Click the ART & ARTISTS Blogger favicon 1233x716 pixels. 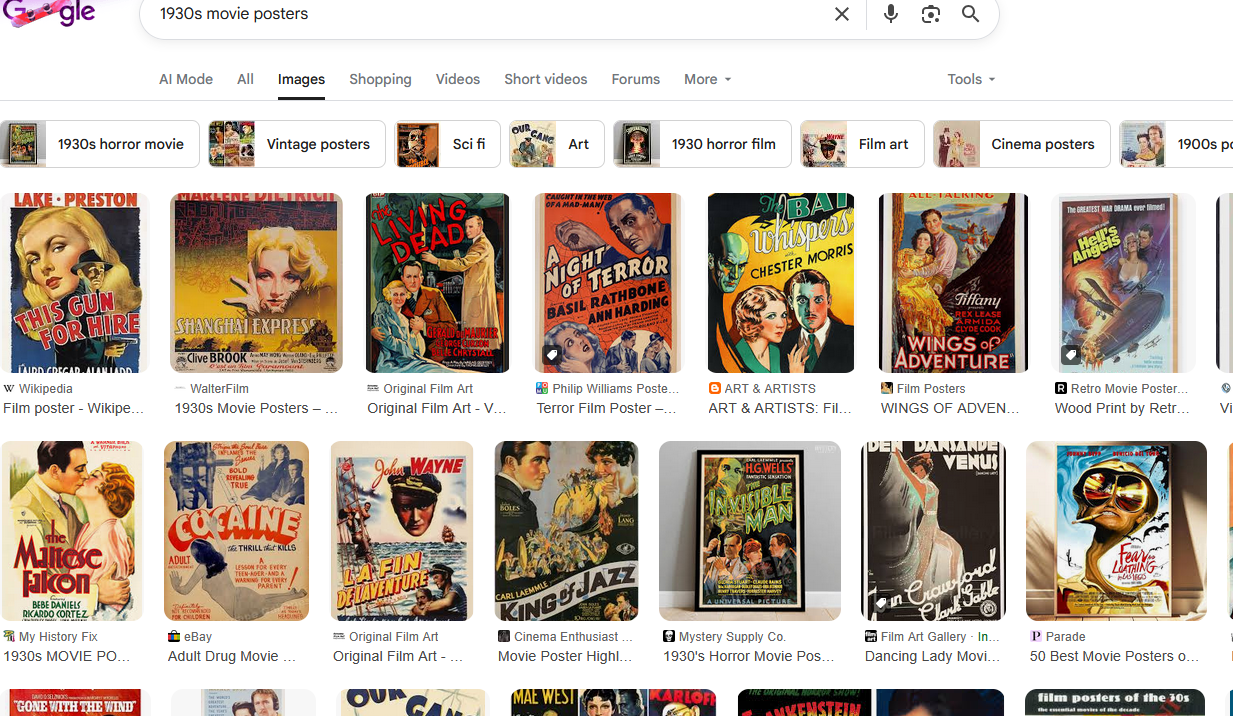(714, 388)
